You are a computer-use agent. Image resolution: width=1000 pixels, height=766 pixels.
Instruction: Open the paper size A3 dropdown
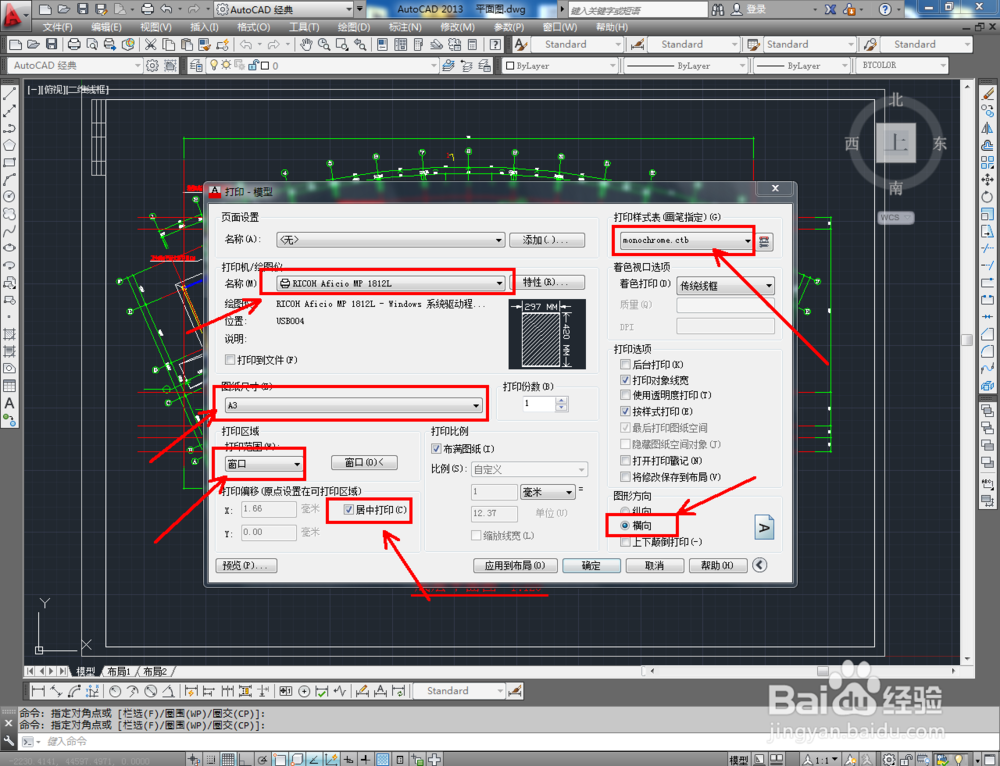353,405
